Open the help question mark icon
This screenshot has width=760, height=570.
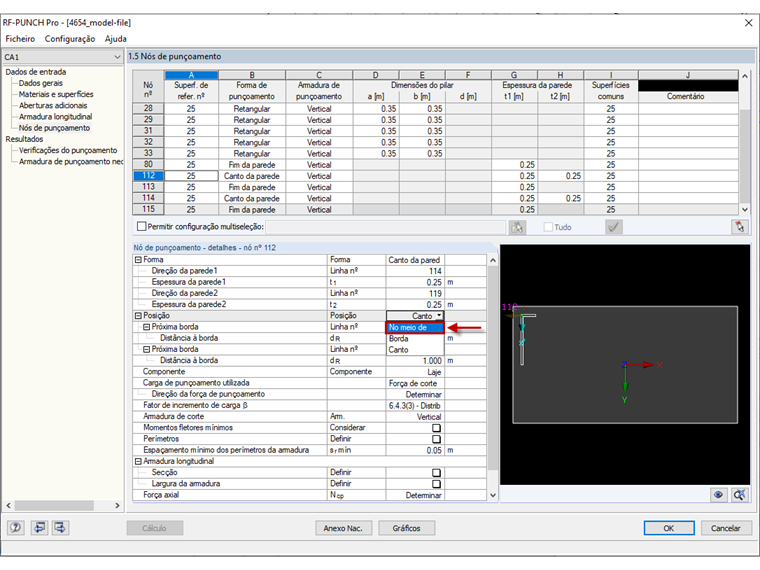pos(16,527)
